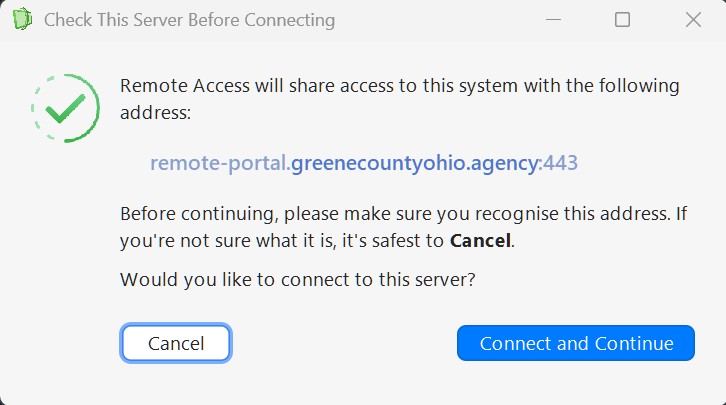Maximize the server check dialog window

(x=622, y=20)
